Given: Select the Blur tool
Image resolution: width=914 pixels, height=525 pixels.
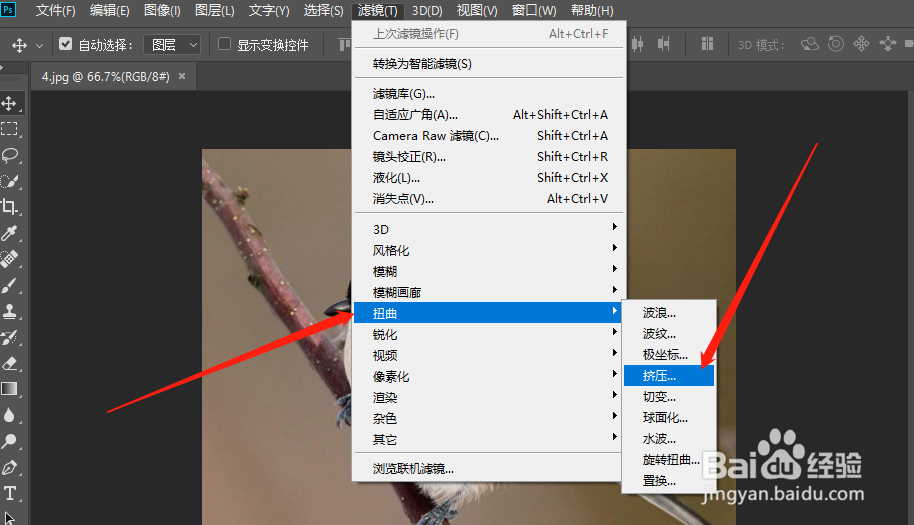Looking at the screenshot, I should (9, 415).
